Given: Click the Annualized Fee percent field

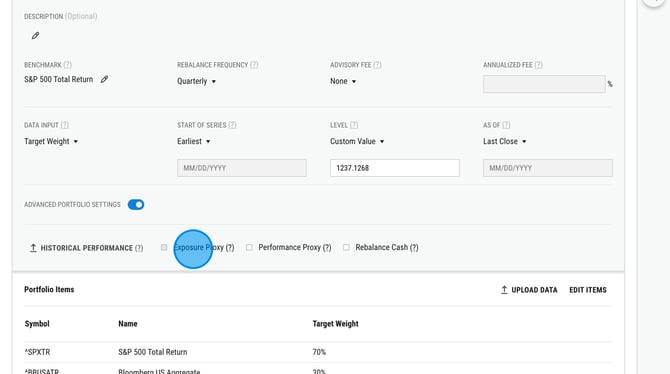Looking at the screenshot, I should point(544,84).
